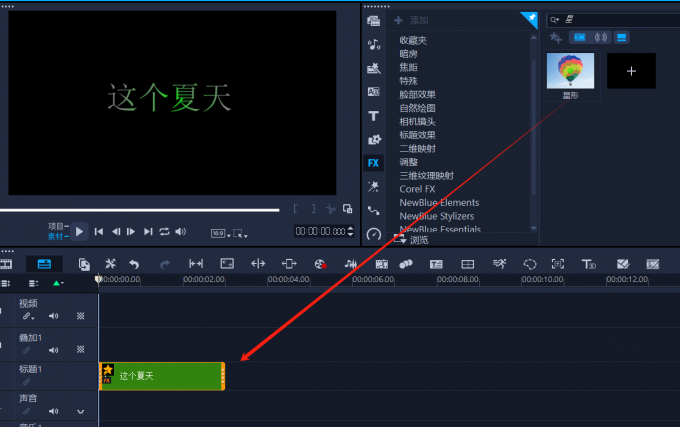
Task: Select 标题效果 filter category
Action: [x=417, y=134]
